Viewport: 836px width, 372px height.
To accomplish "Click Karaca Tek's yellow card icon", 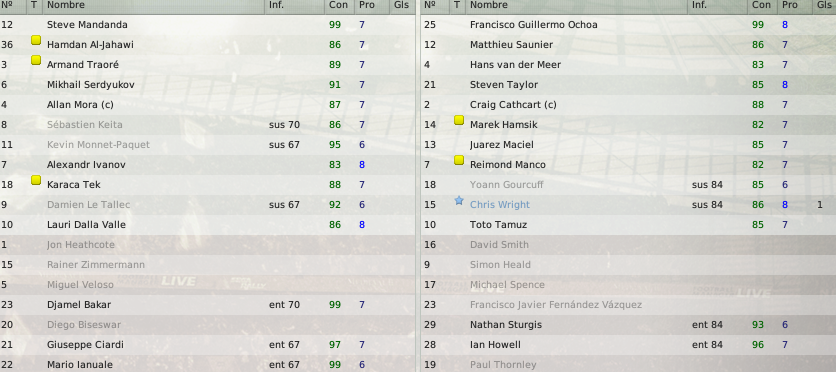I will click(x=36, y=180).
